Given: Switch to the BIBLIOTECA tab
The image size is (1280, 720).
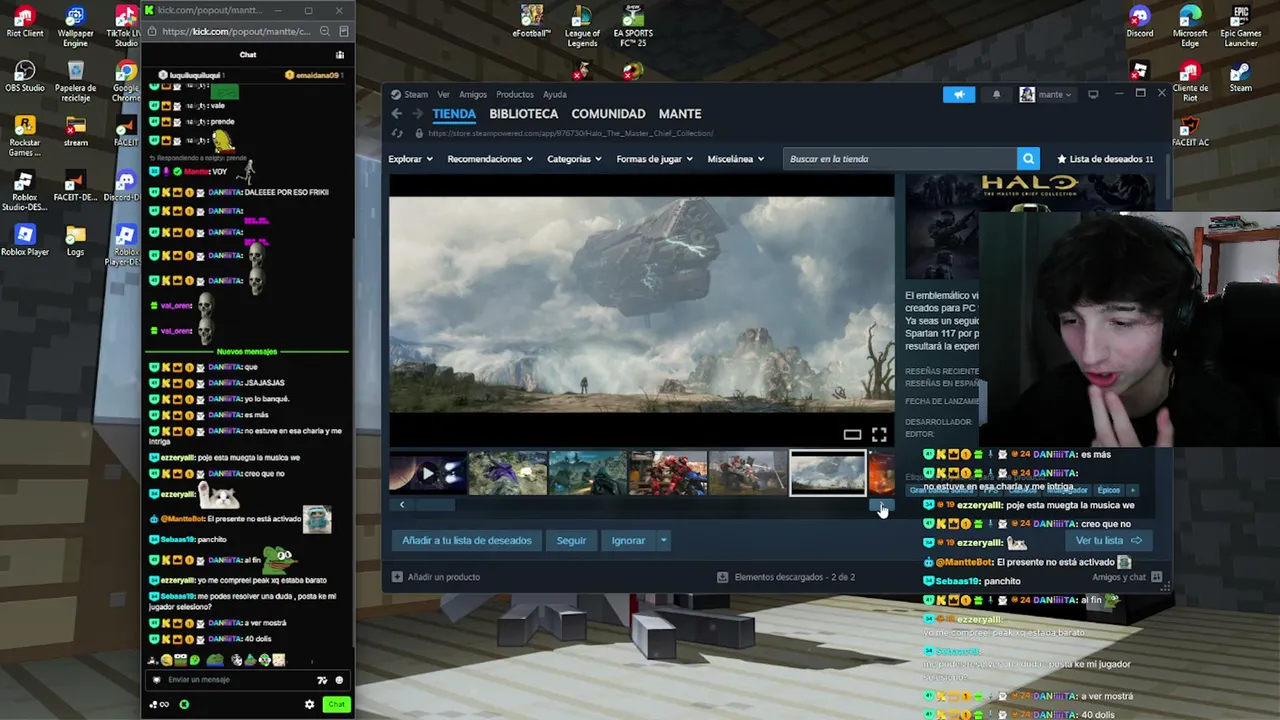Looking at the screenshot, I should [x=524, y=114].
